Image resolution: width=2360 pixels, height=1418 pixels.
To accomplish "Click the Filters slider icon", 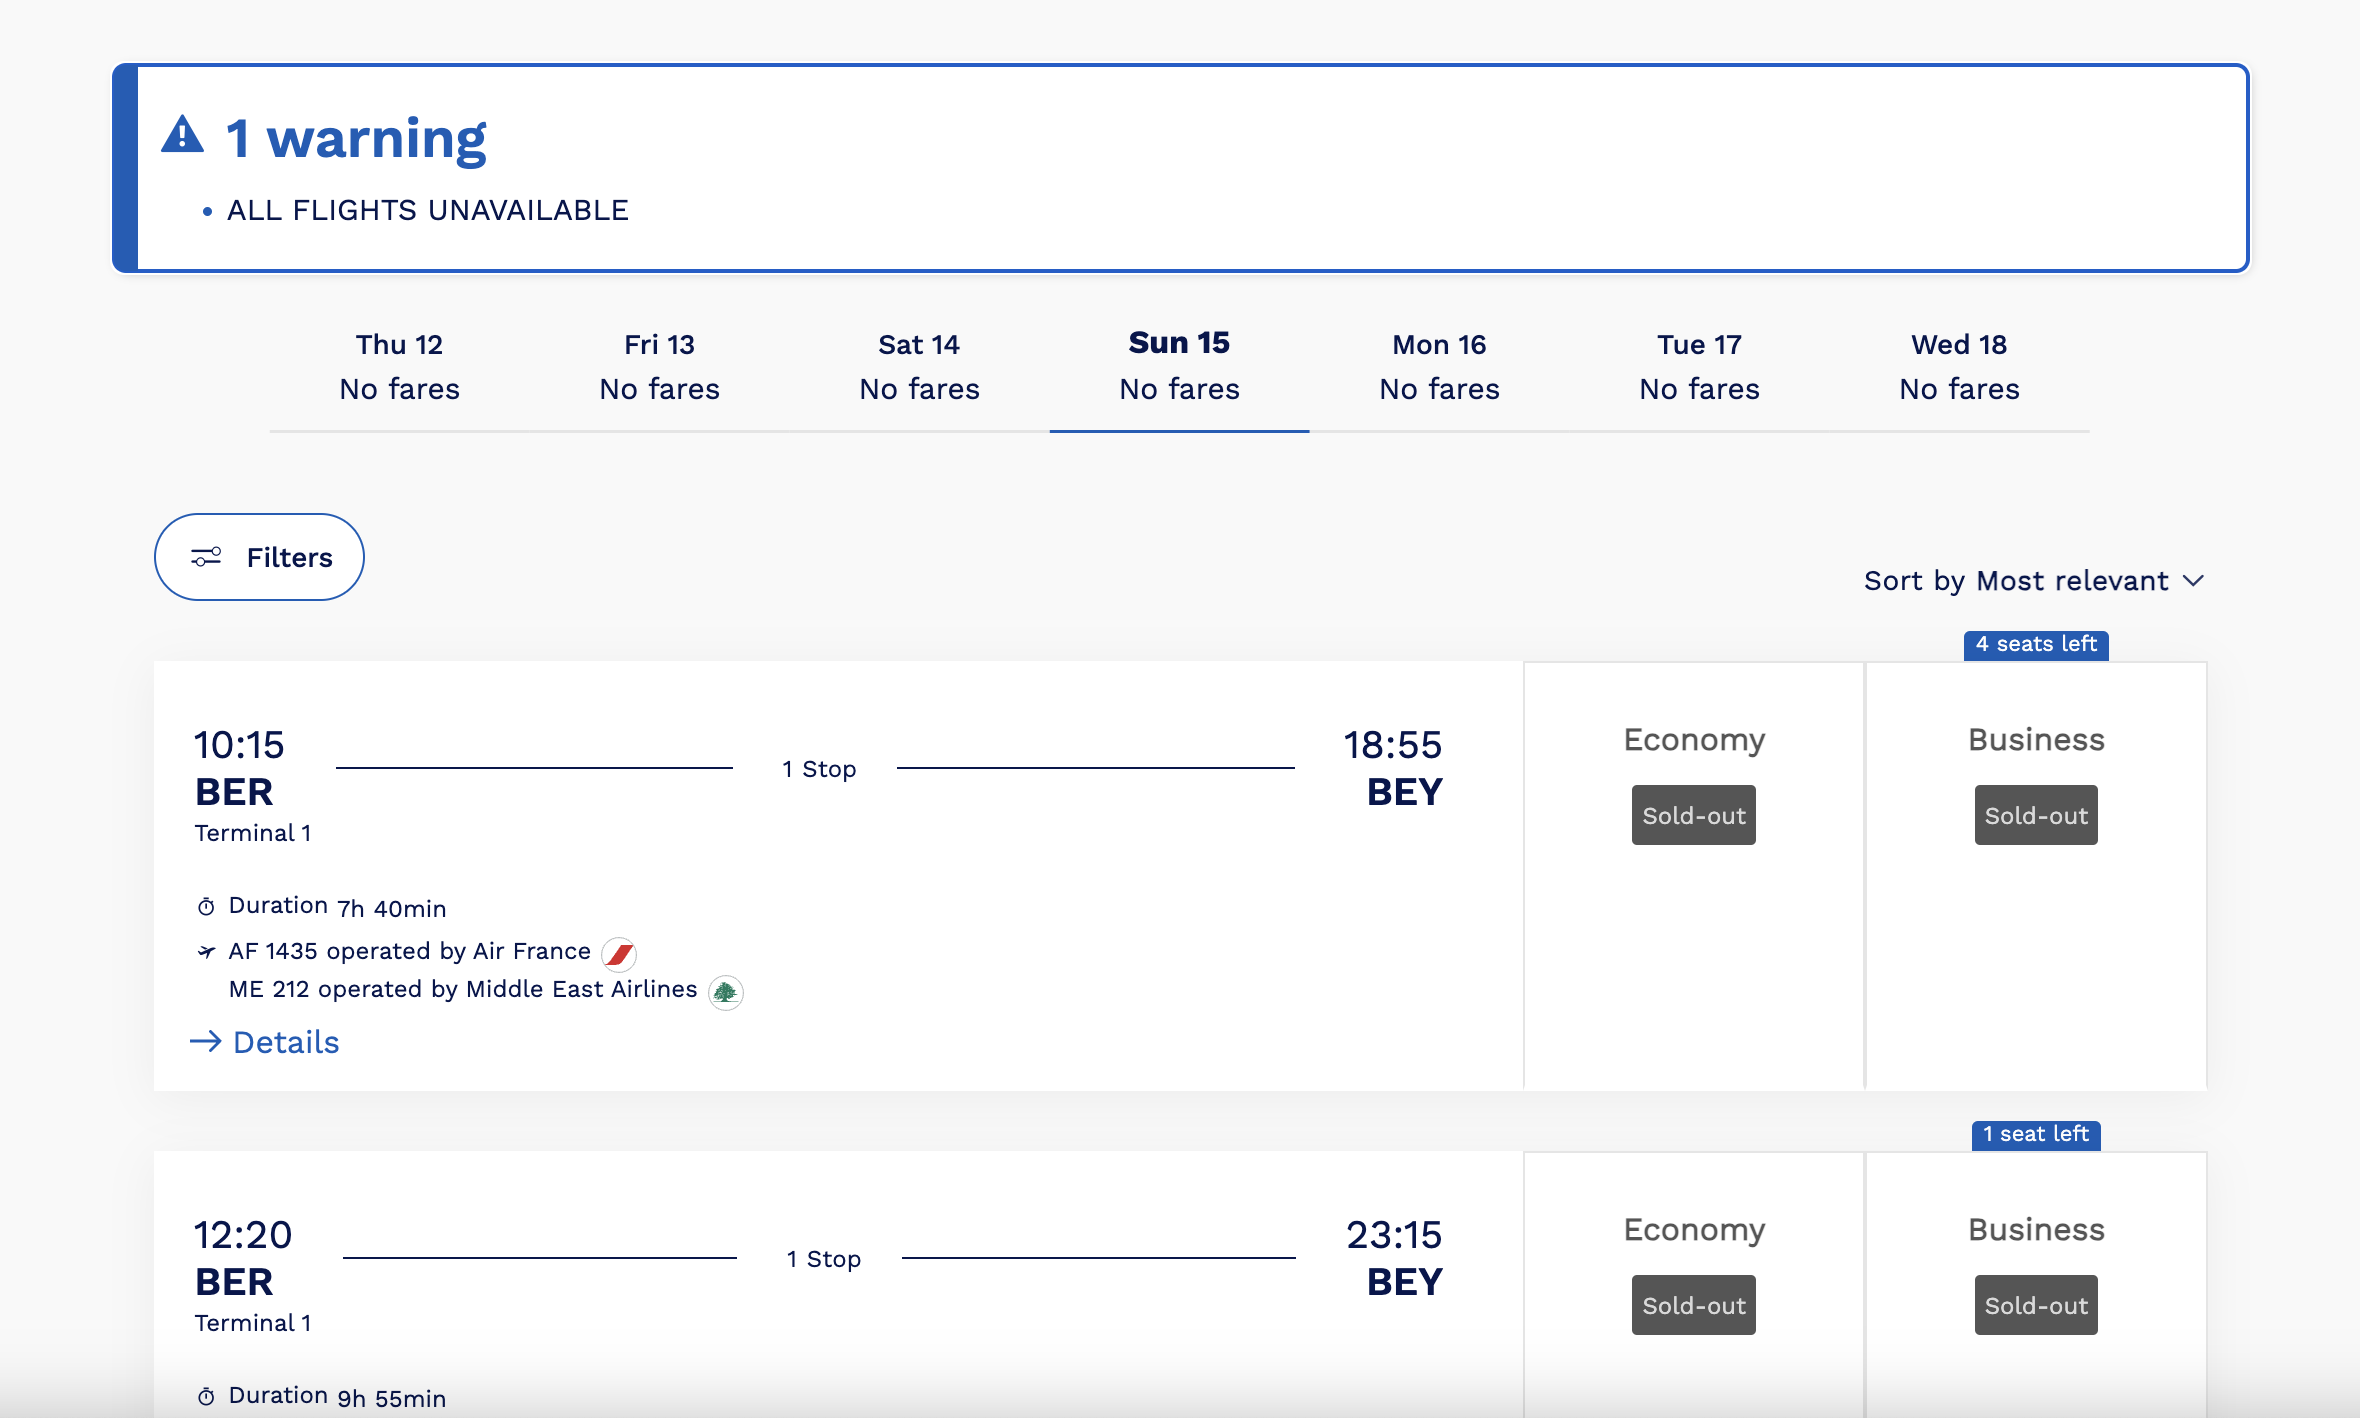I will (x=206, y=557).
